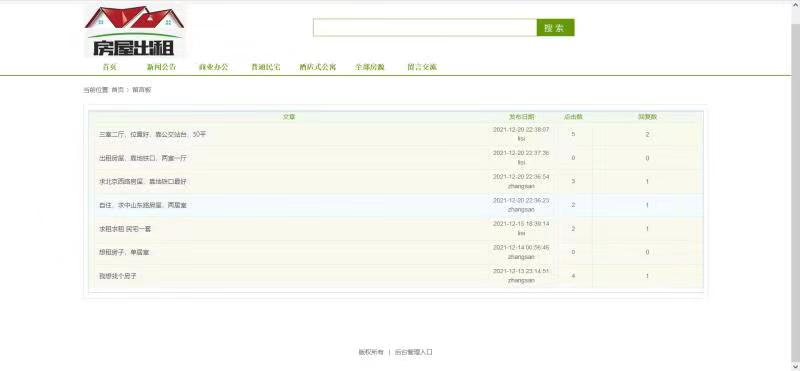Open the 商业办公 navigation item
800x371 pixels.
tap(213, 67)
